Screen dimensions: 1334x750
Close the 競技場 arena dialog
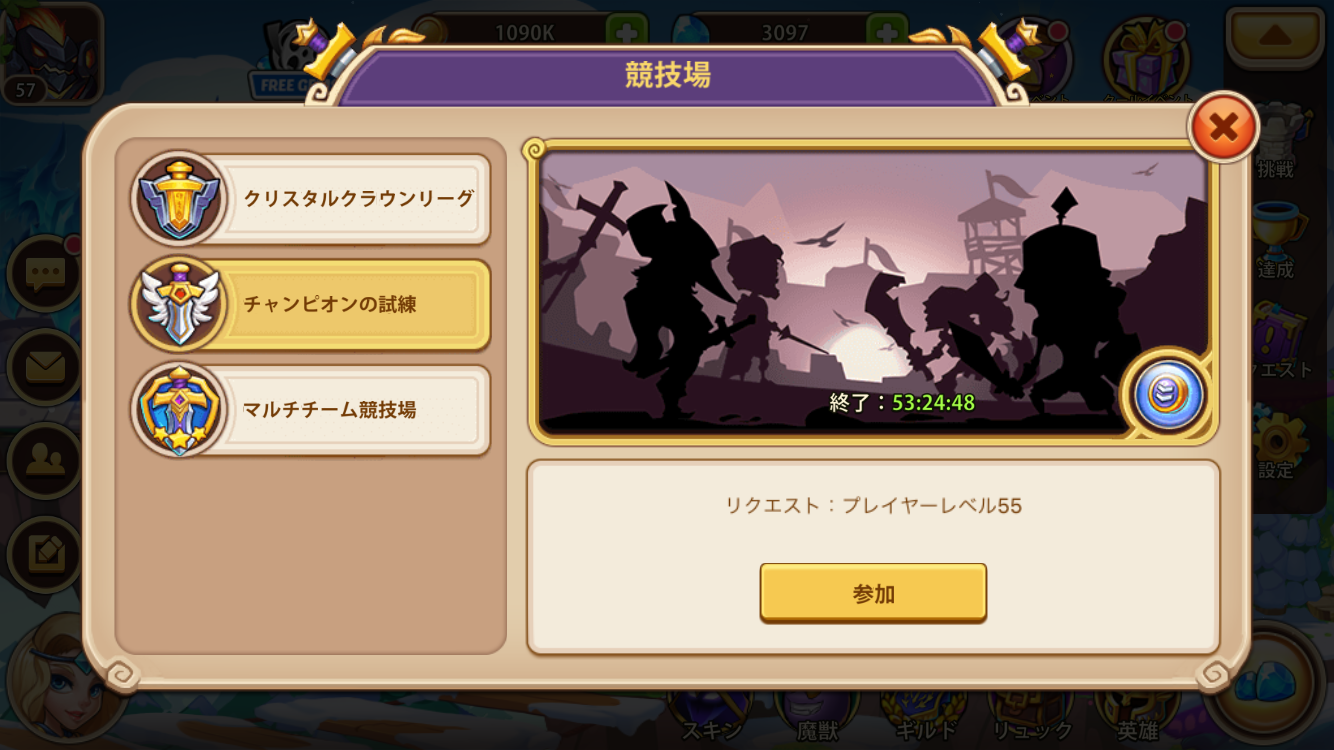(x=1222, y=127)
